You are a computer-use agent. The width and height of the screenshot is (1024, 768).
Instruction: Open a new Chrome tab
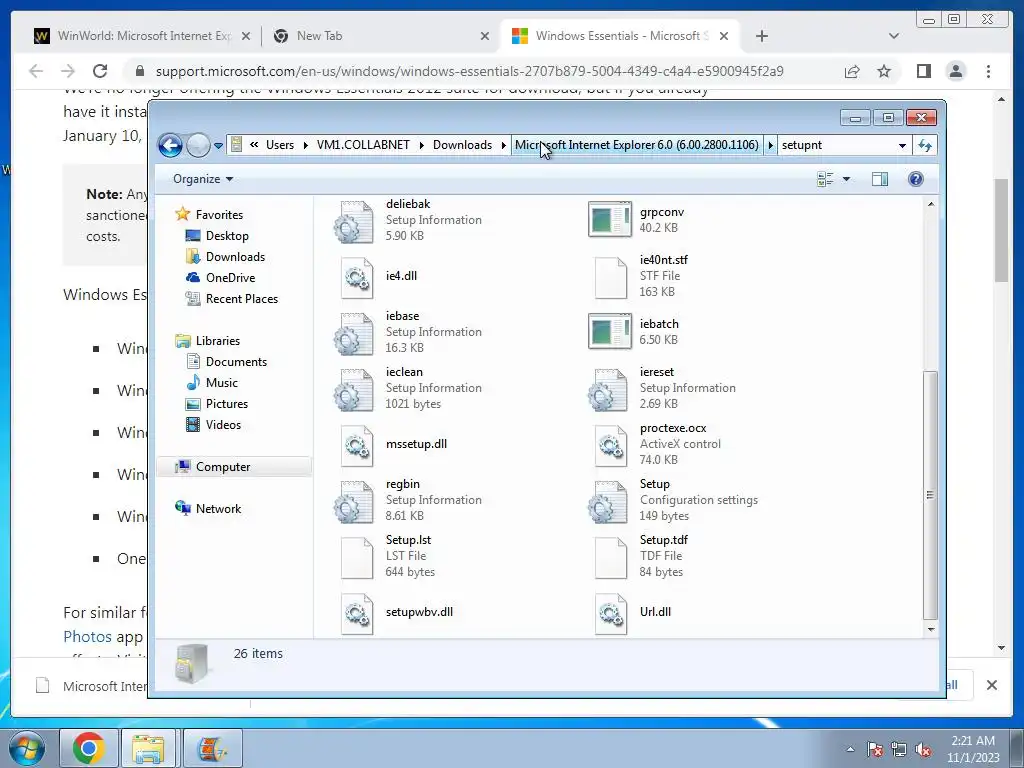pos(761,36)
